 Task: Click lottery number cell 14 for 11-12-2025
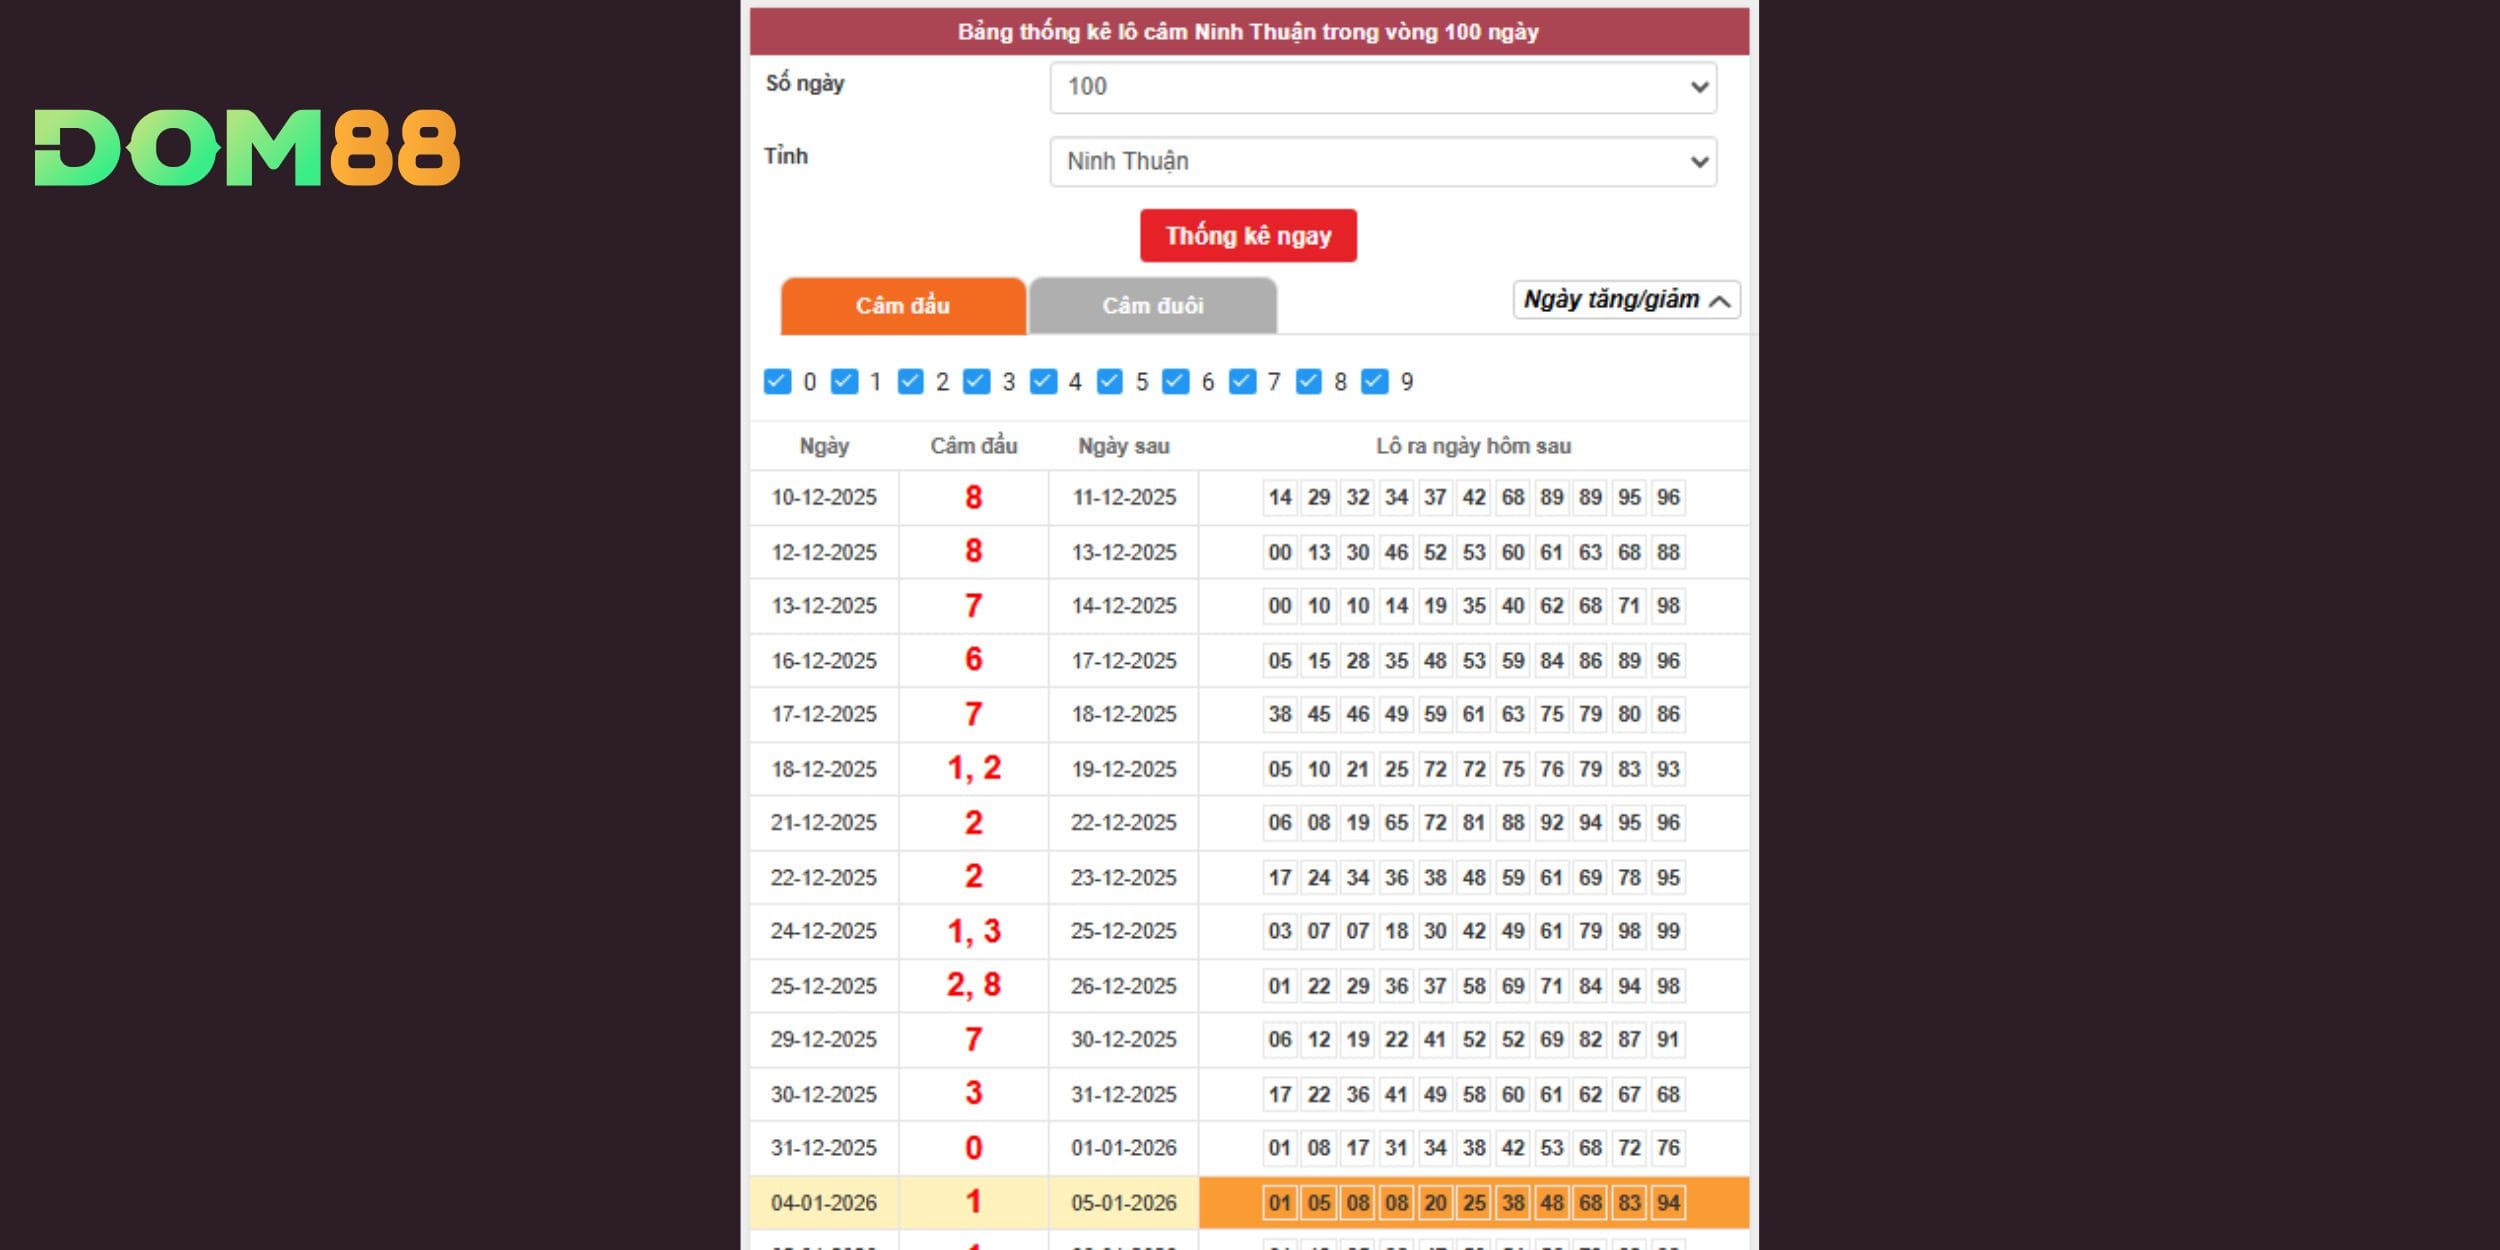tap(1280, 497)
